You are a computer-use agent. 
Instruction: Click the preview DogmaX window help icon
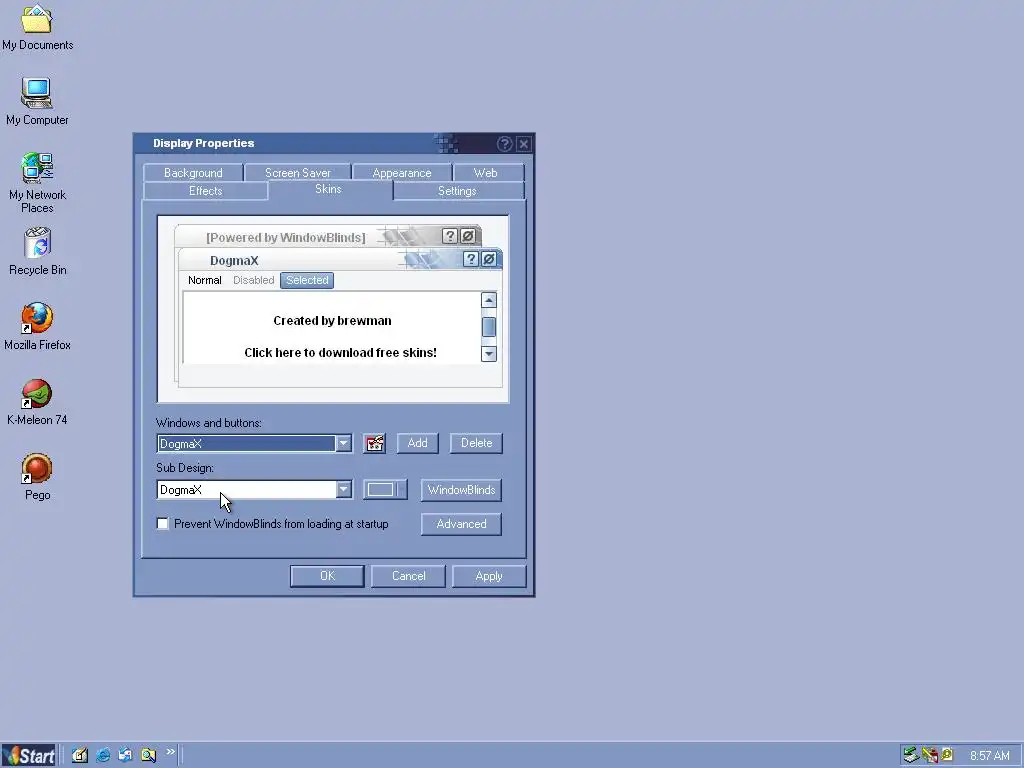click(470, 259)
